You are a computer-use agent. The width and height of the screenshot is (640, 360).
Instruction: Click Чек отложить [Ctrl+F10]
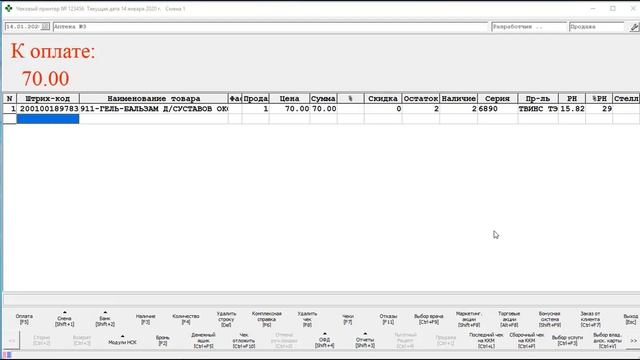244,340
